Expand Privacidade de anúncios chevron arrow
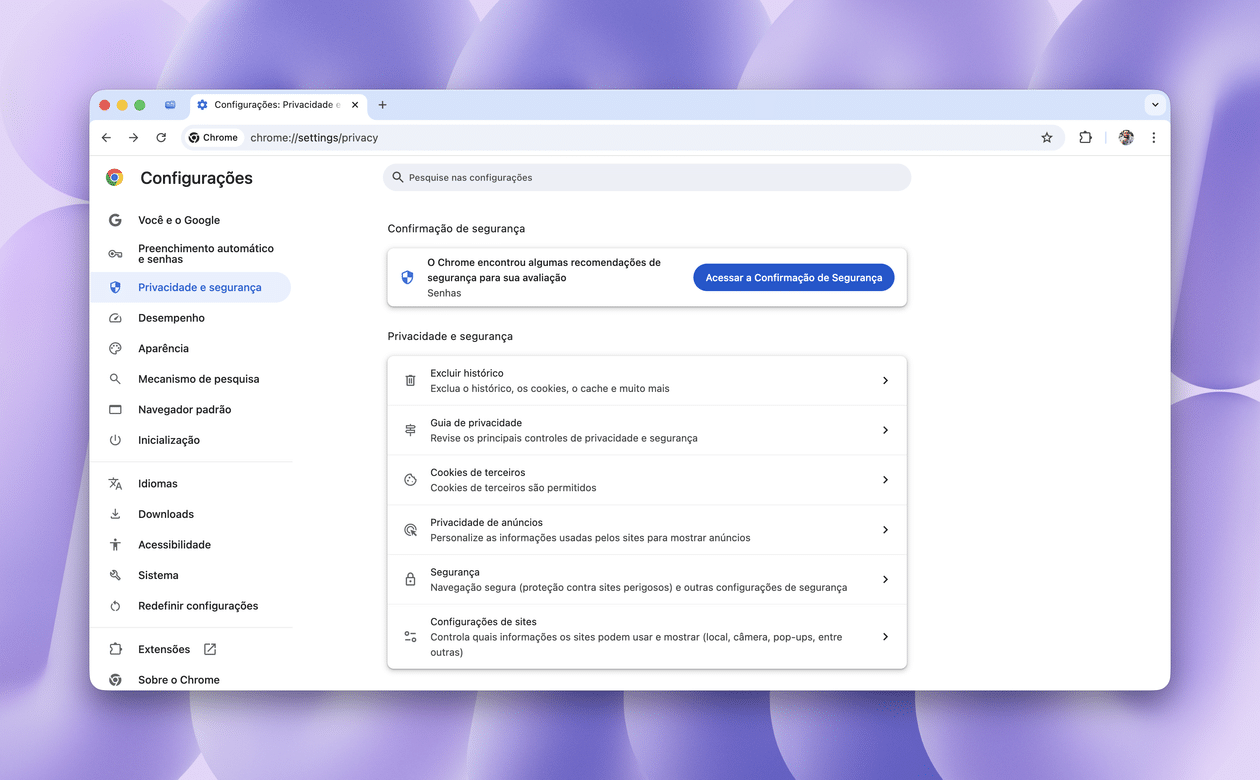The width and height of the screenshot is (1260, 780). [x=885, y=530]
